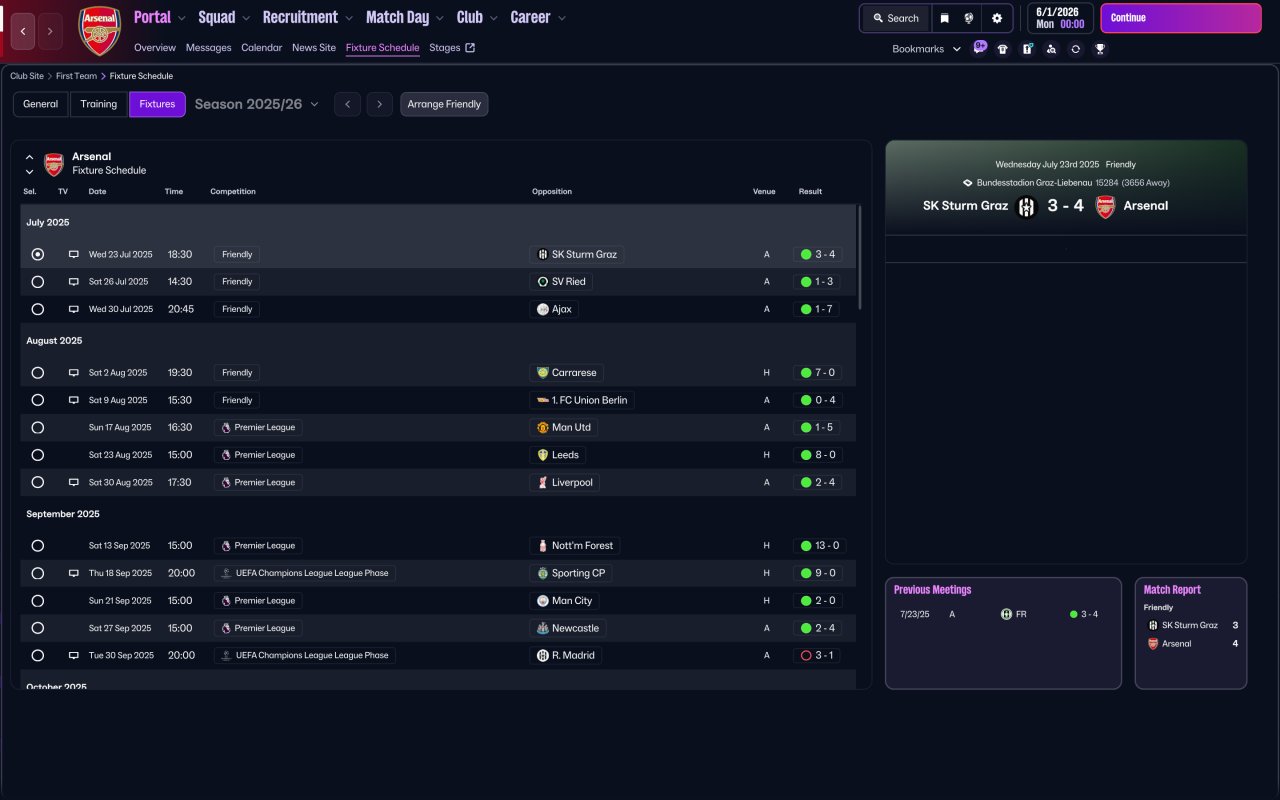Open the globe icon in top bar

click(x=969, y=18)
